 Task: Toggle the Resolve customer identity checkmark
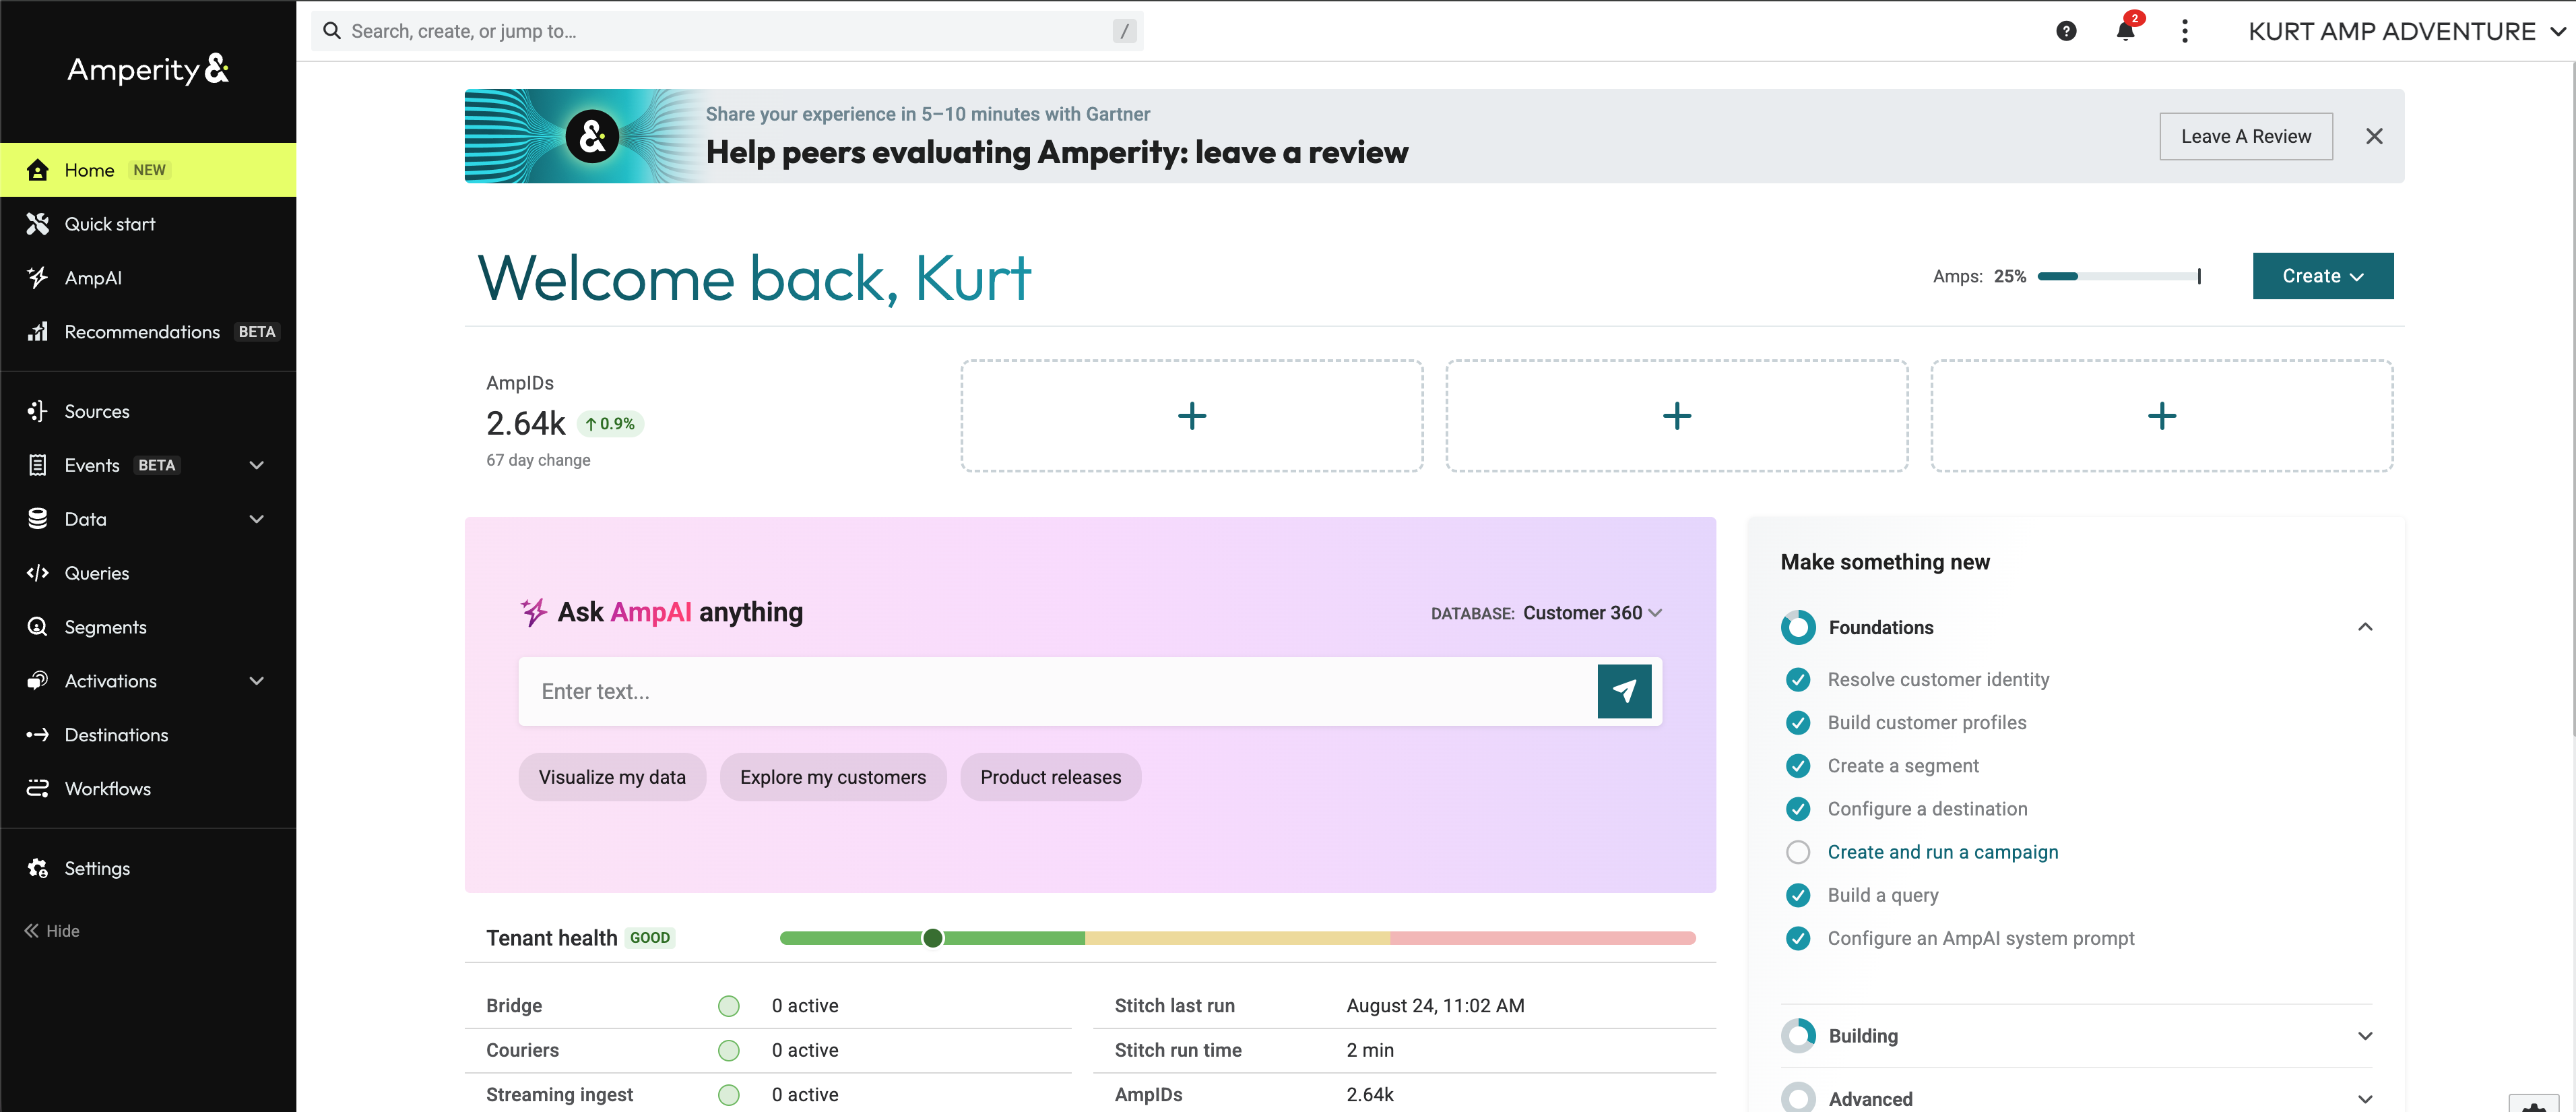tap(1797, 680)
